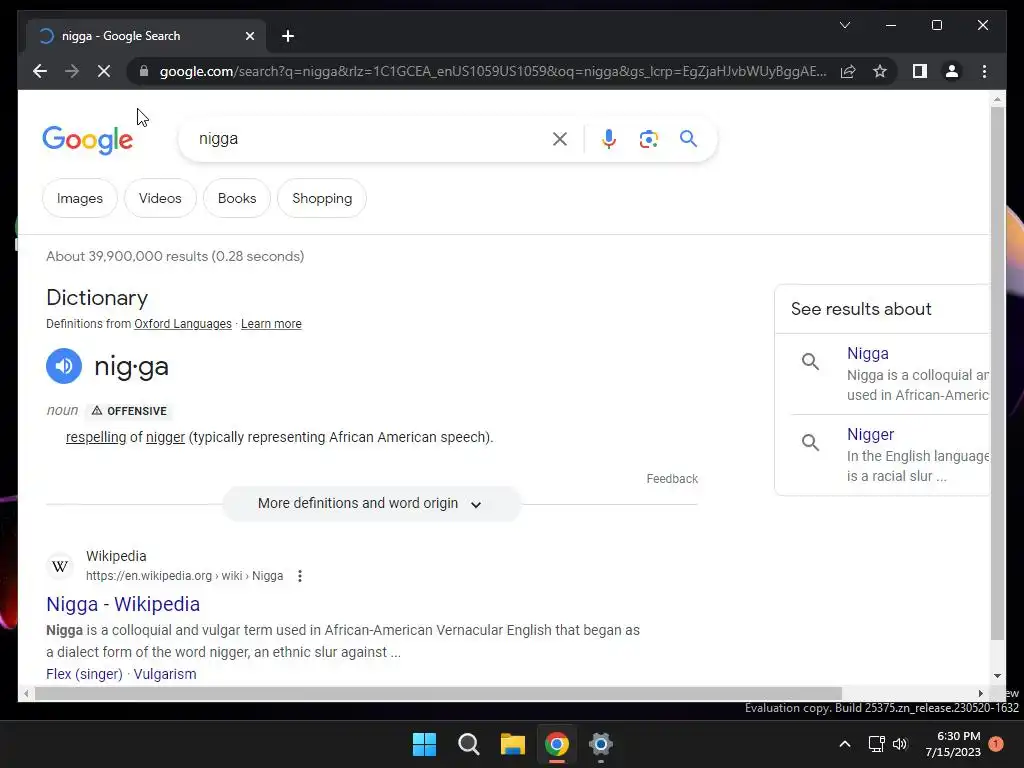This screenshot has height=768, width=1024.
Task: Switch to the Images results
Action: point(80,199)
